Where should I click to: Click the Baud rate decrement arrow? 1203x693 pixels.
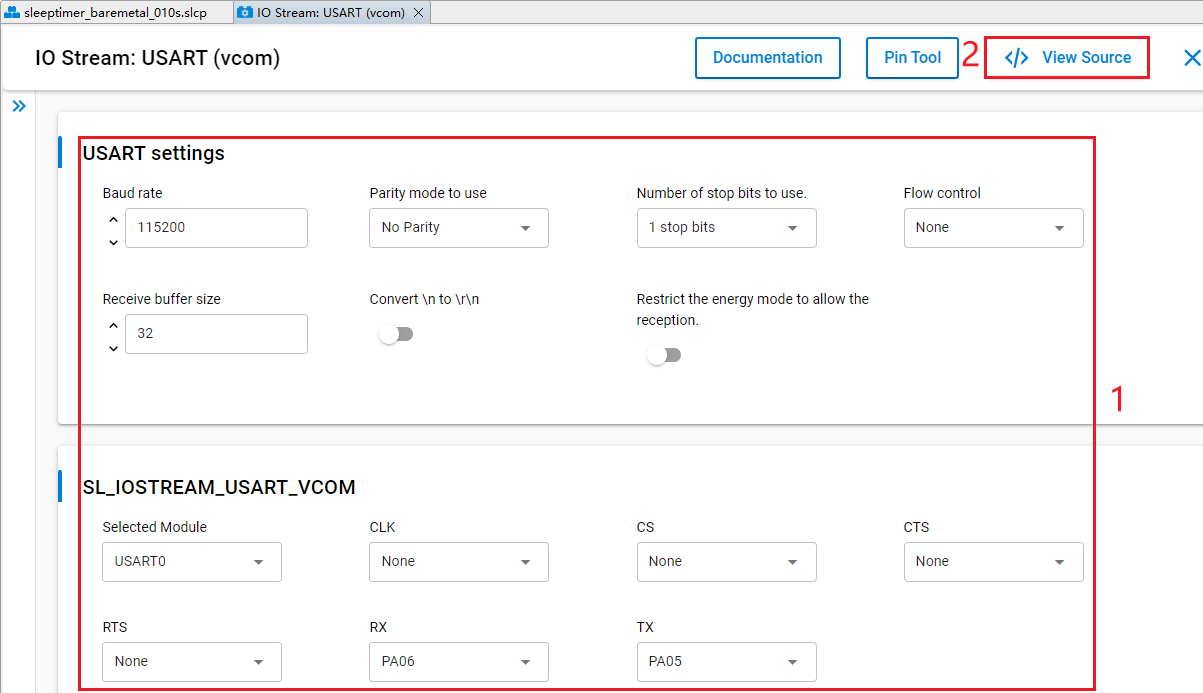point(113,243)
